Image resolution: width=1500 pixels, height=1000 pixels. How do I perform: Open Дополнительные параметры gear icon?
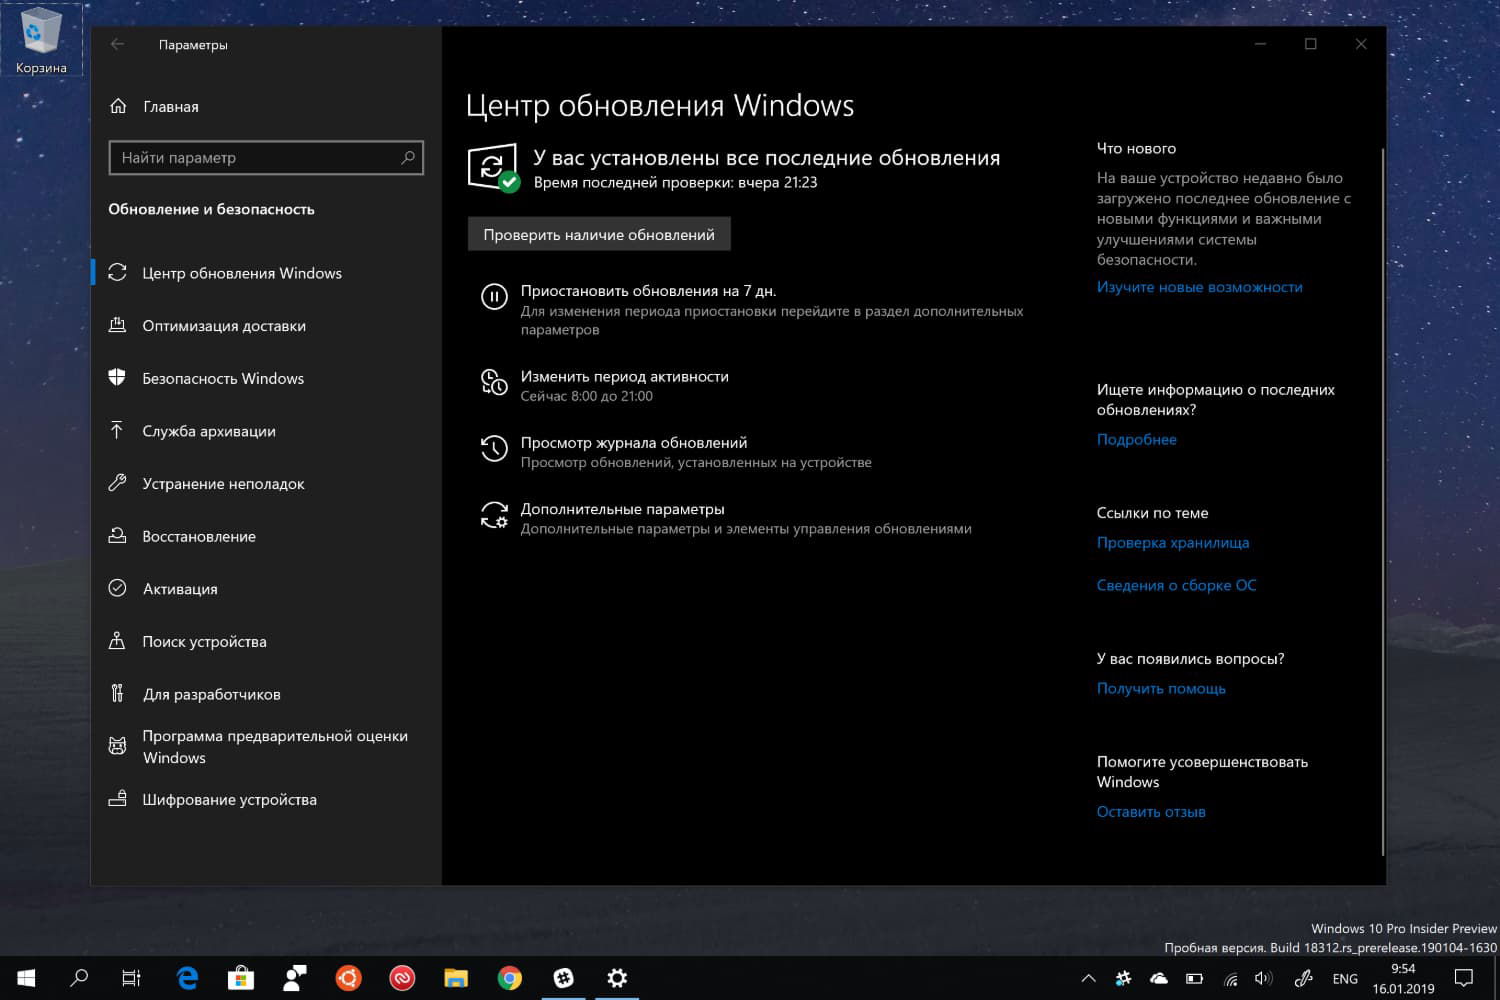(x=494, y=515)
